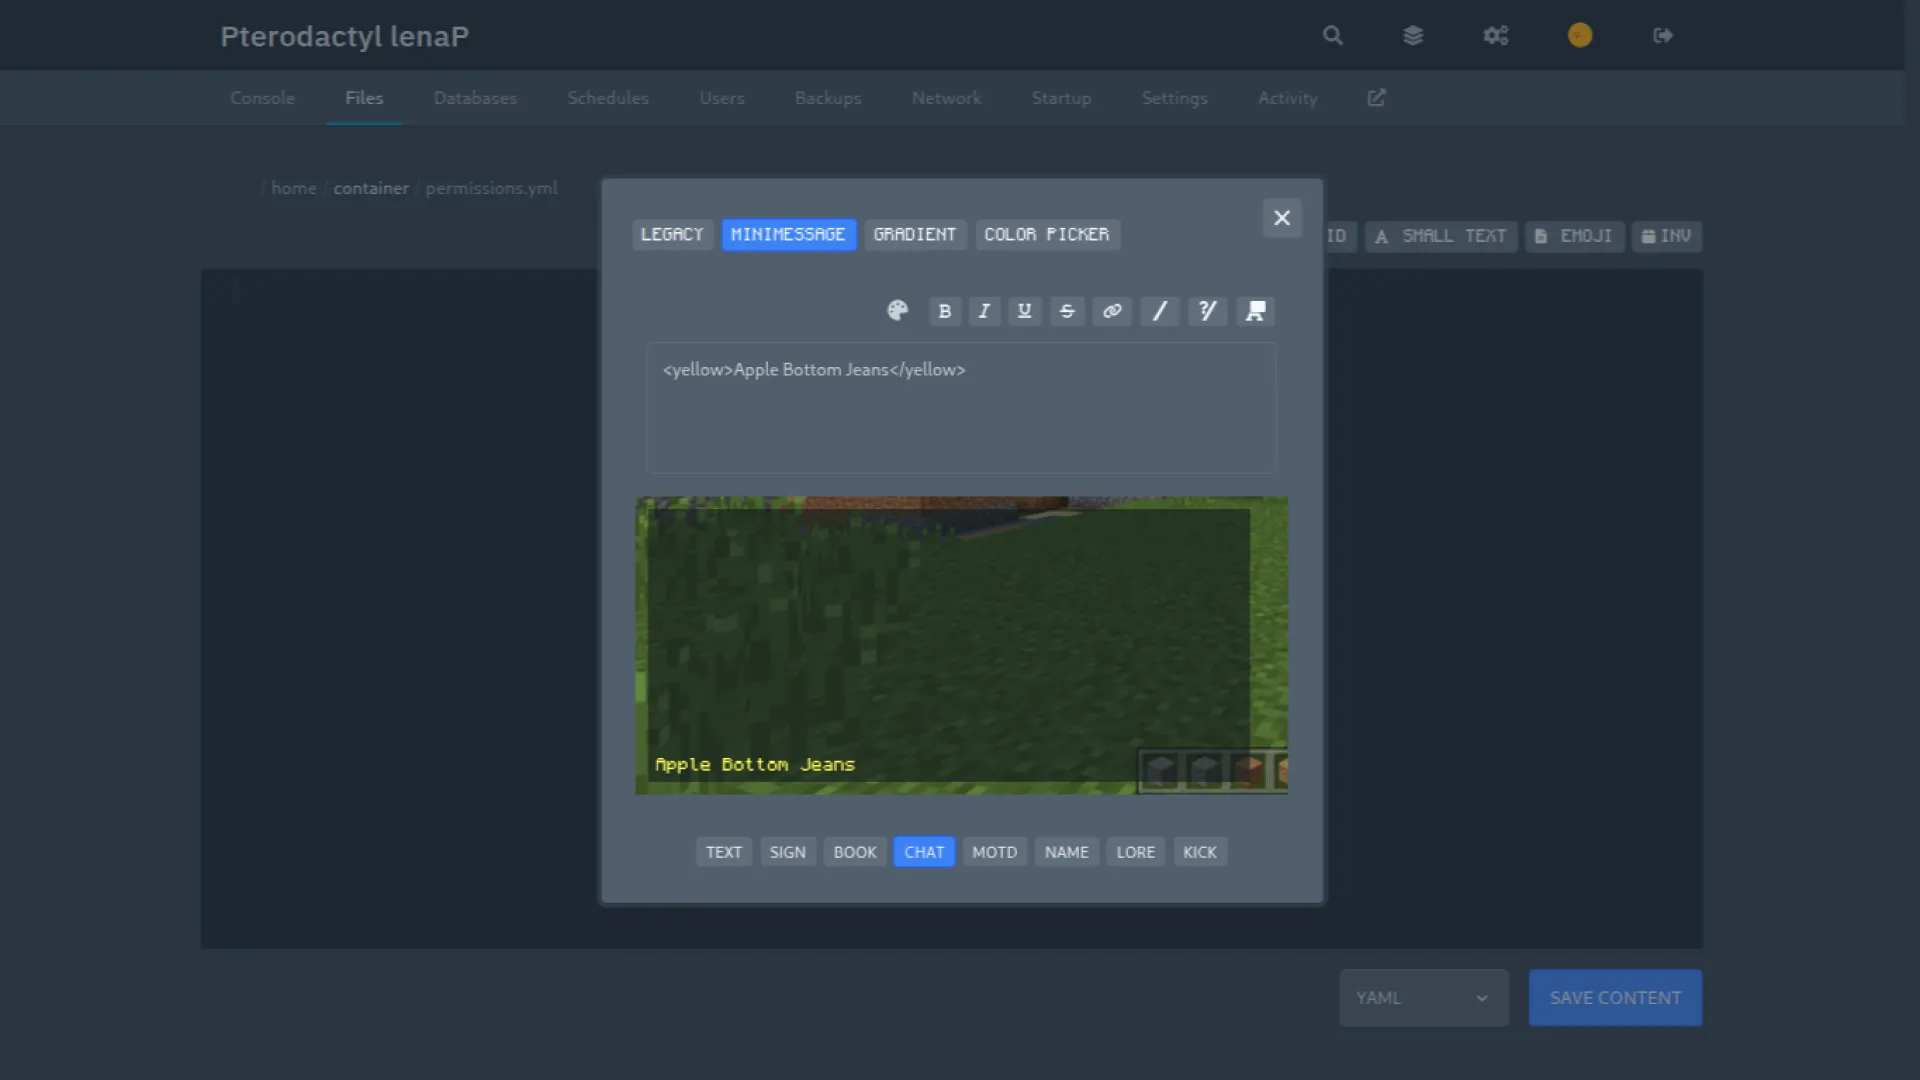Viewport: 1920px width, 1080px height.
Task: Close the formatting dialog
Action: pyautogui.click(x=1281, y=218)
